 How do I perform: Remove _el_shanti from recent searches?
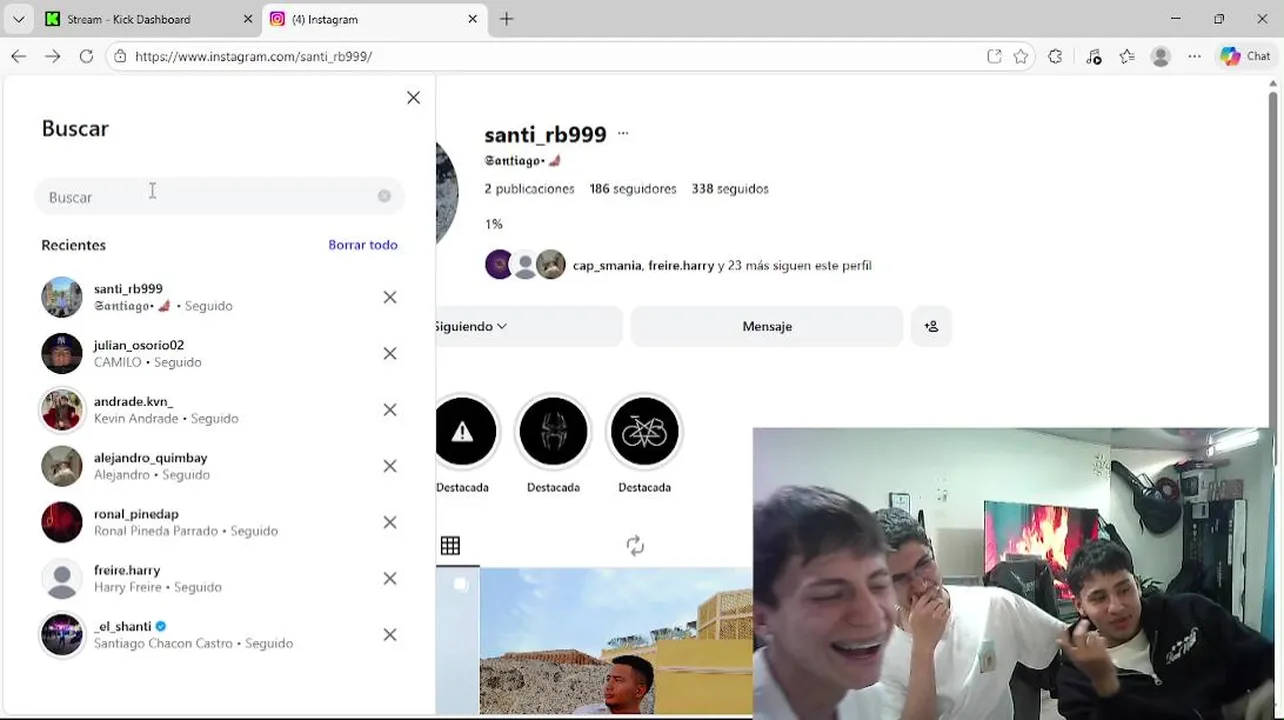coord(390,635)
